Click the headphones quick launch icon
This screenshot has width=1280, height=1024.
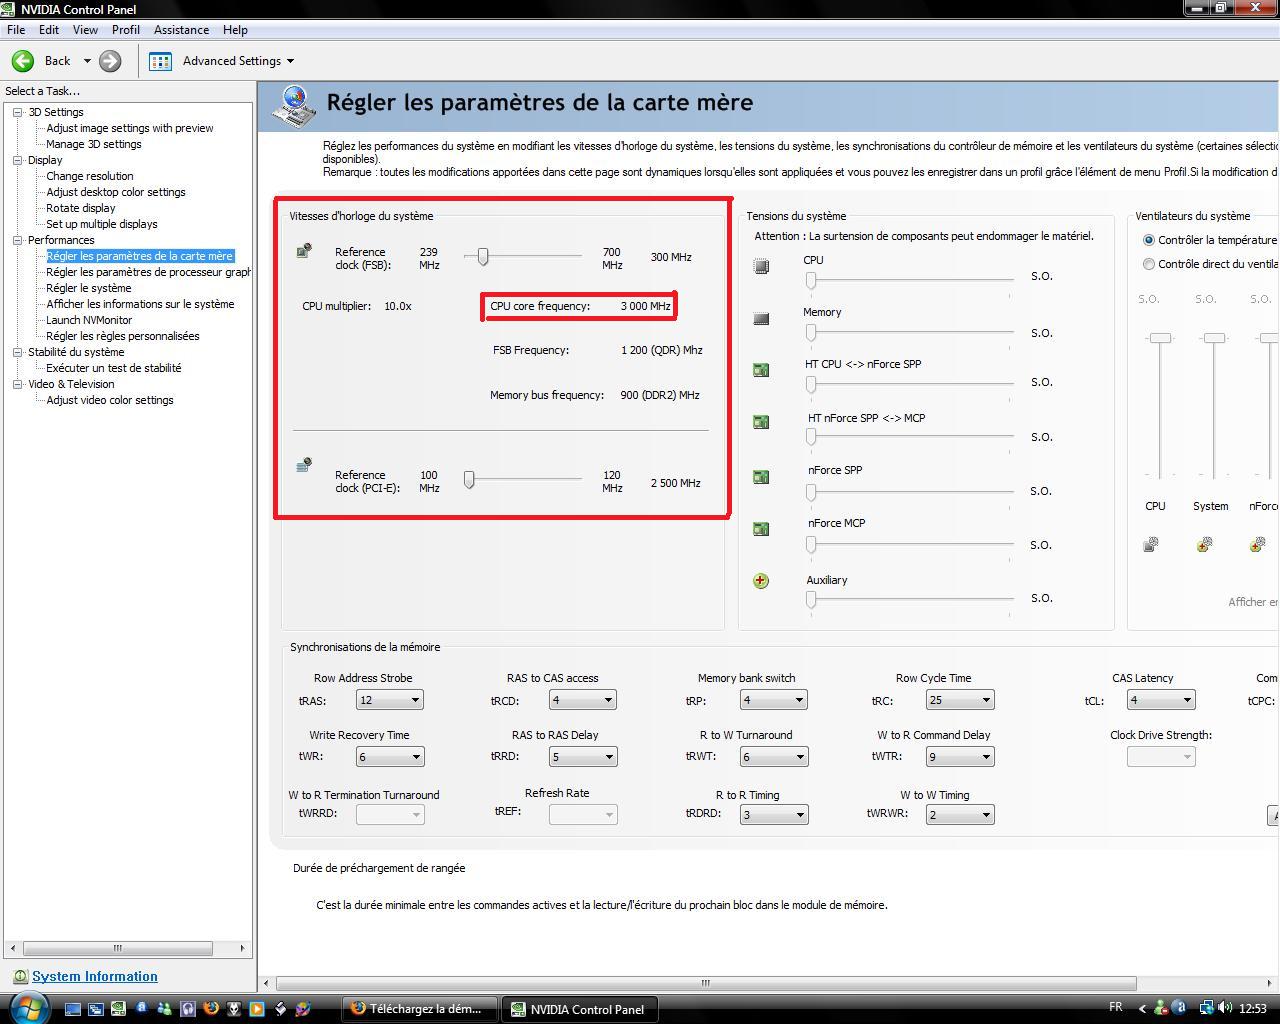click(187, 1009)
